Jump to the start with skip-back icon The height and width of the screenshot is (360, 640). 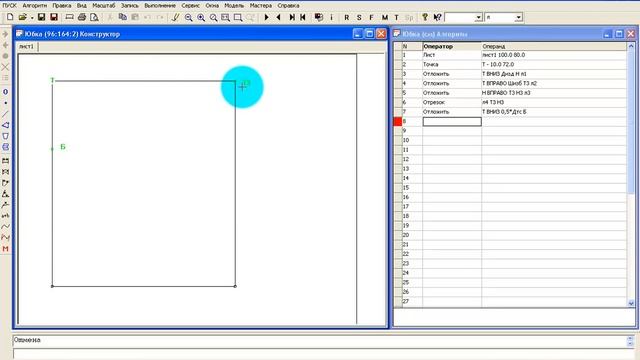click(303, 17)
